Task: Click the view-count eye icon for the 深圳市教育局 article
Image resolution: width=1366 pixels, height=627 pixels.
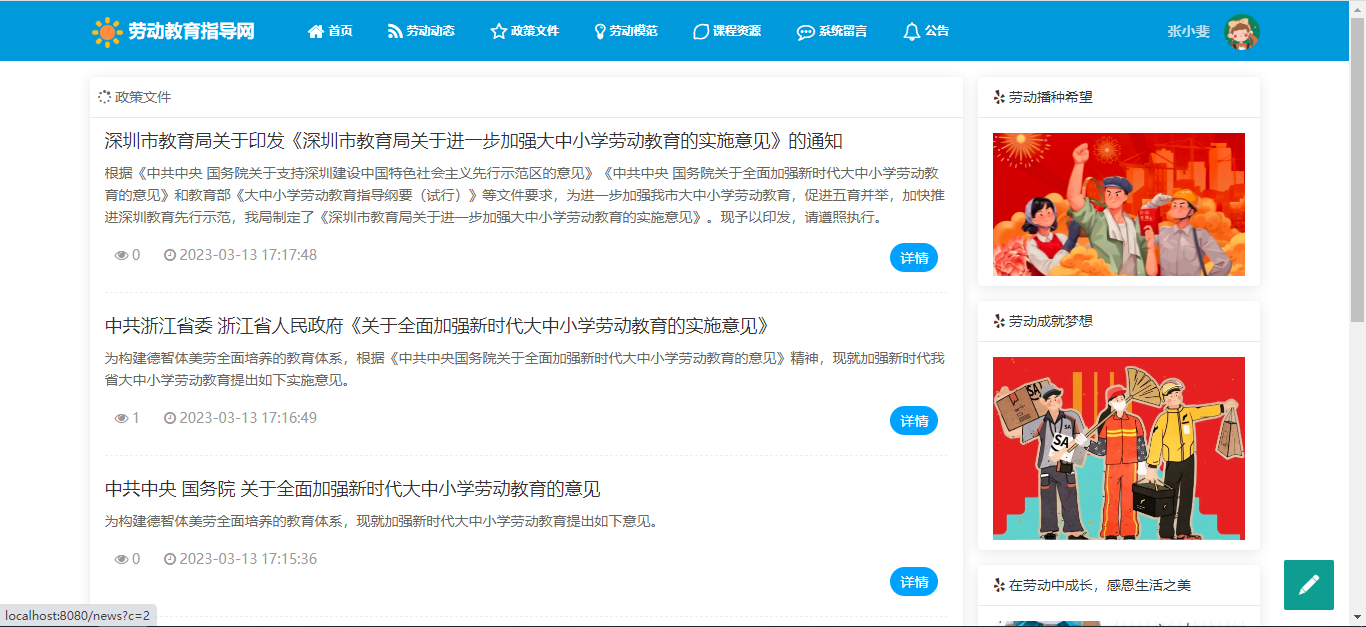Action: (122, 255)
